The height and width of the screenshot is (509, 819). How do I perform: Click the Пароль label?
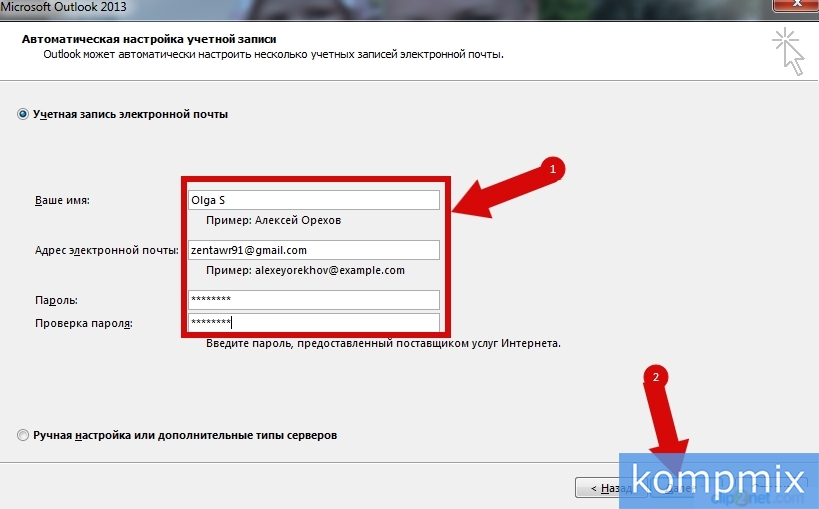pos(56,300)
